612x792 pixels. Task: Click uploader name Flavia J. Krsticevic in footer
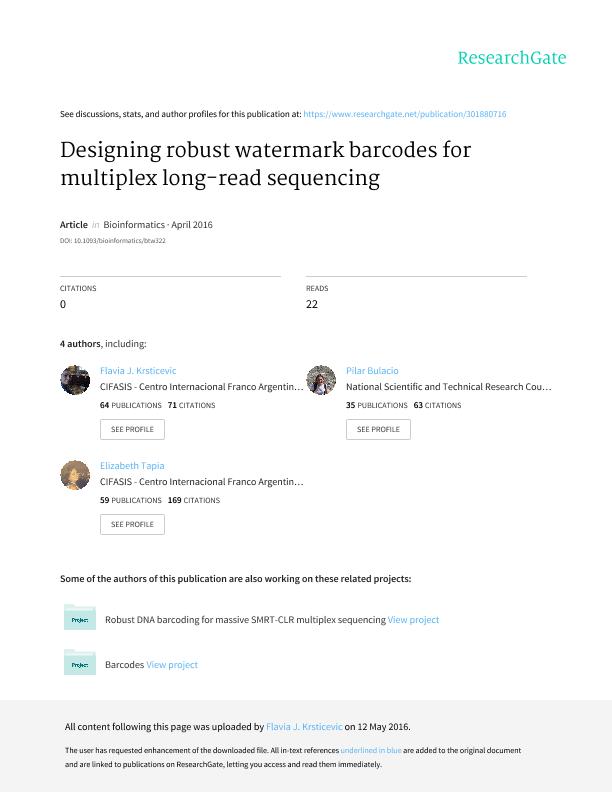pos(304,727)
